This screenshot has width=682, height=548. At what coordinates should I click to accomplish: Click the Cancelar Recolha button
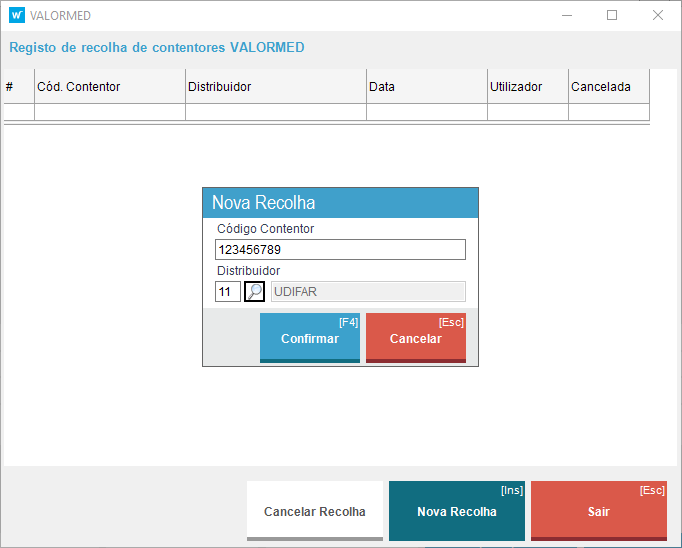[x=315, y=511]
